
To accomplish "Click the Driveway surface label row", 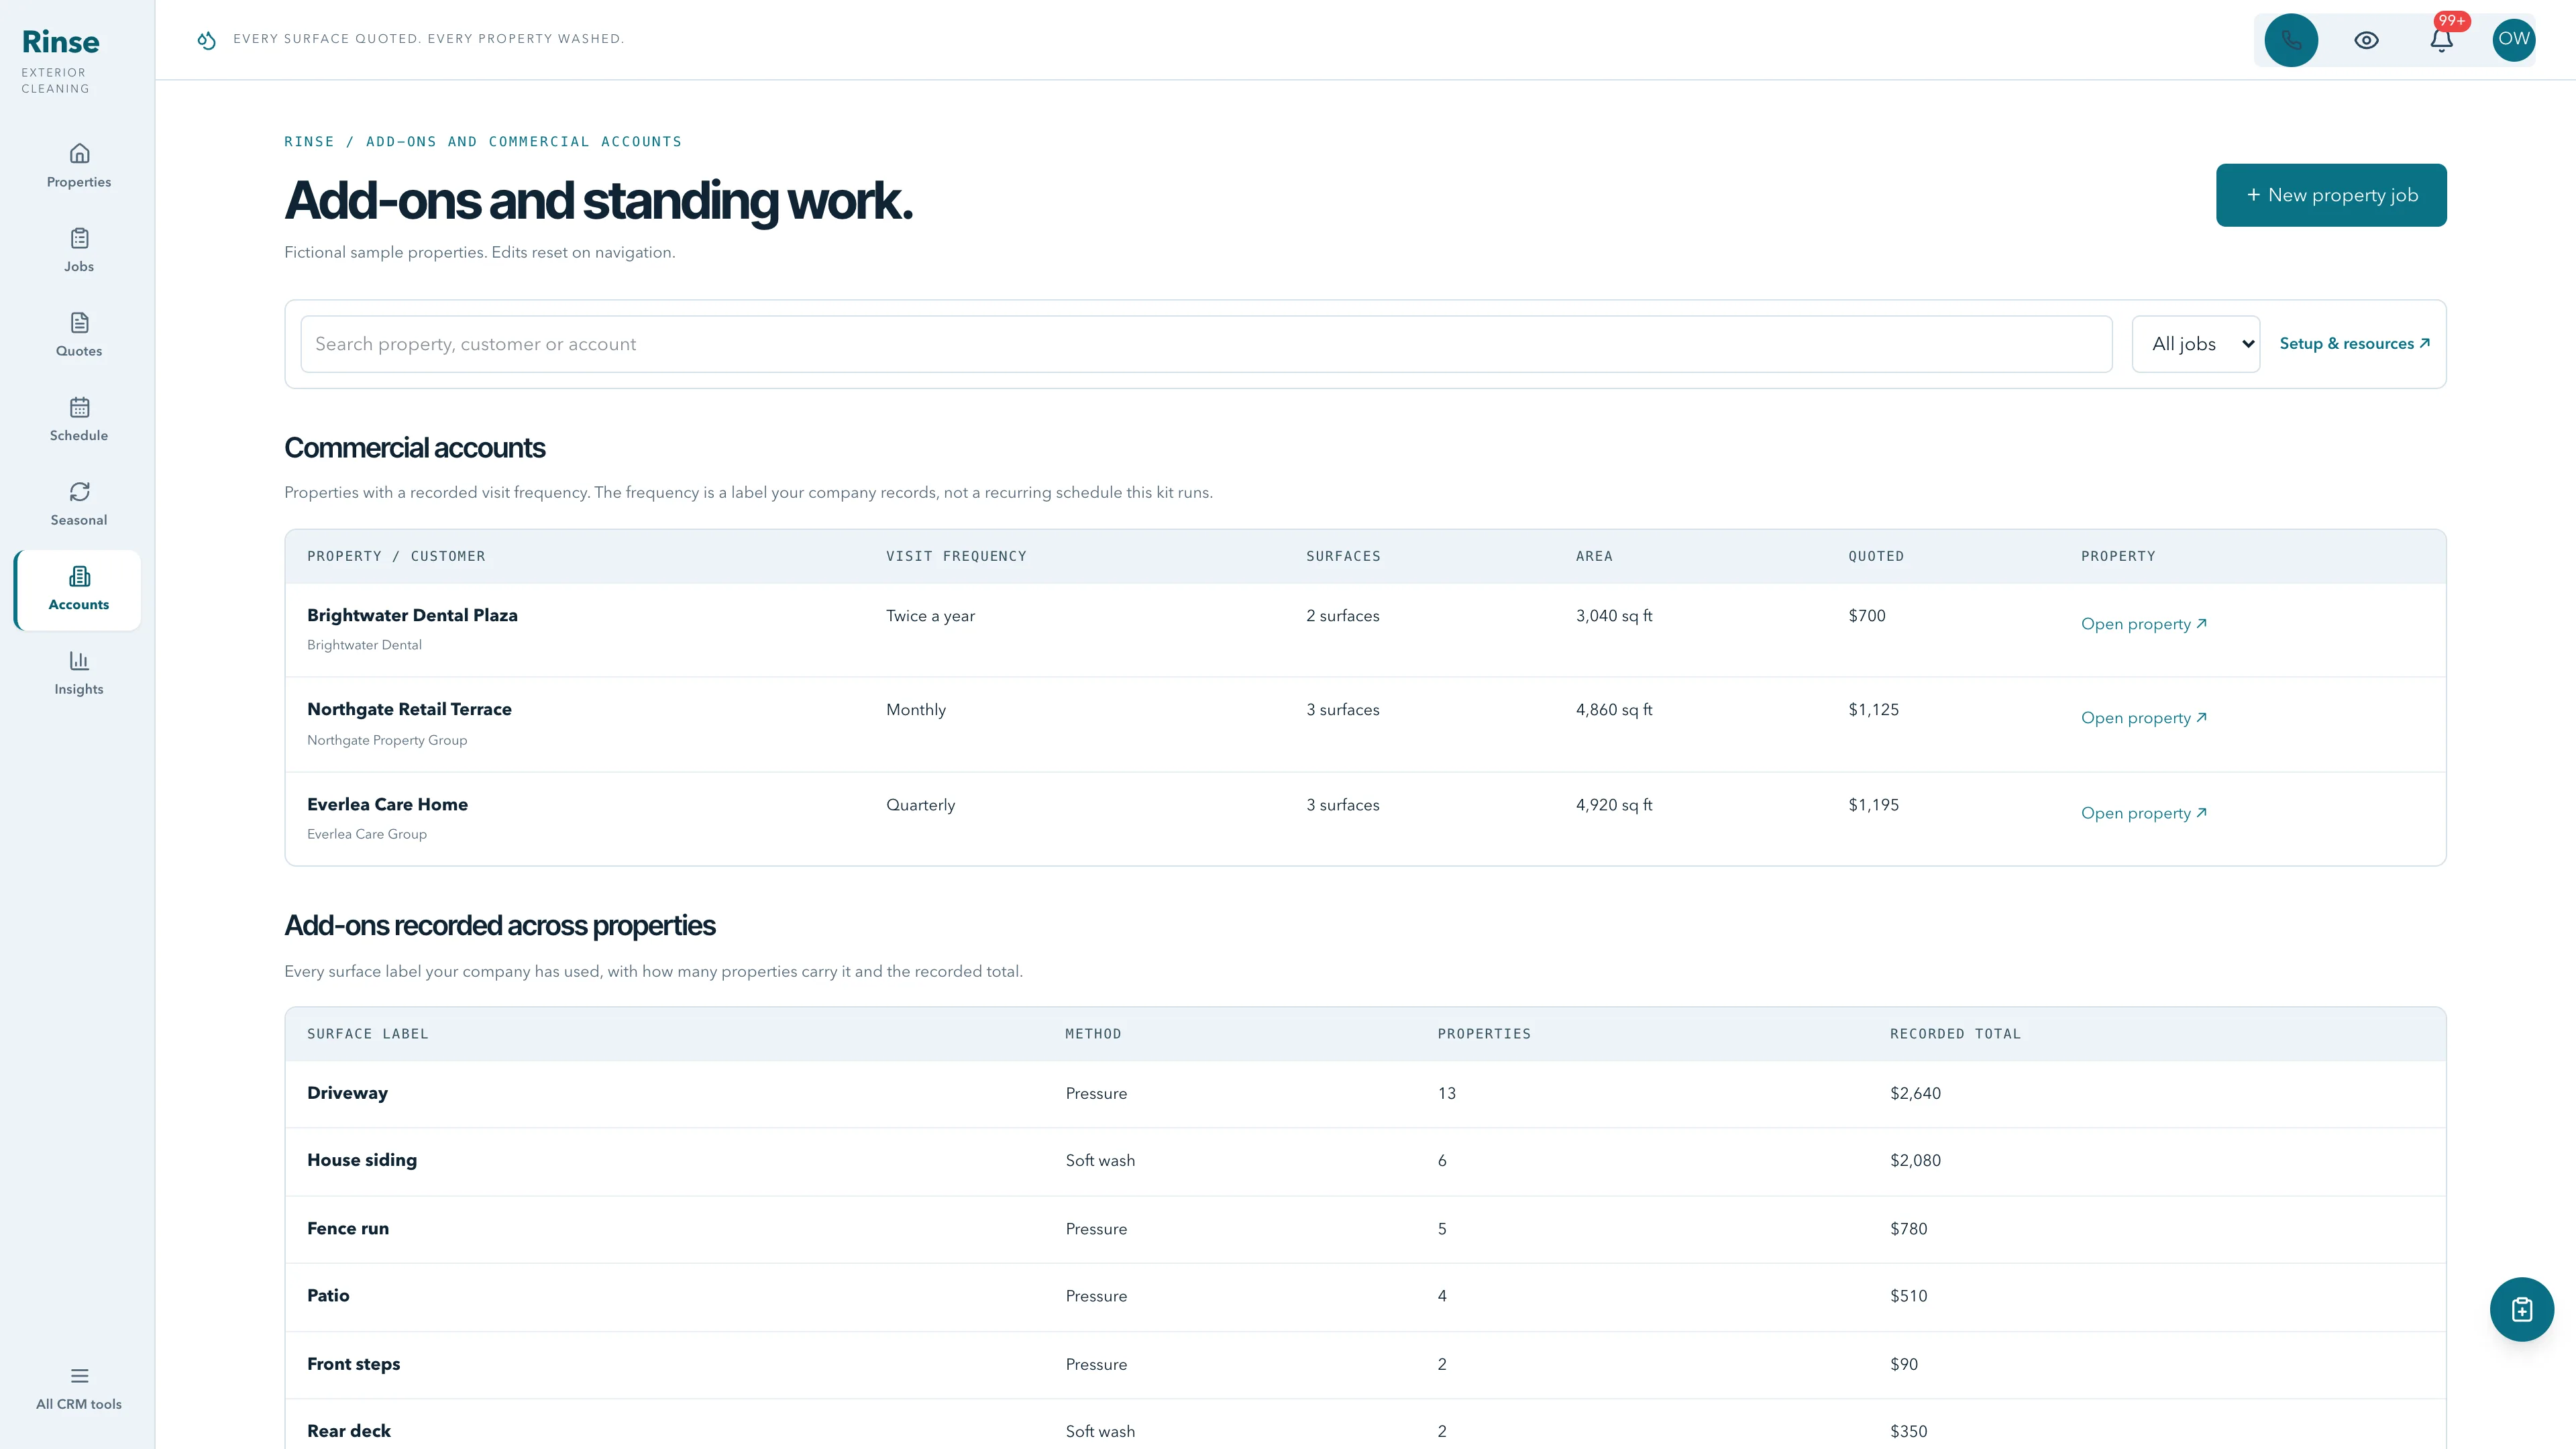I will pos(1365,1094).
